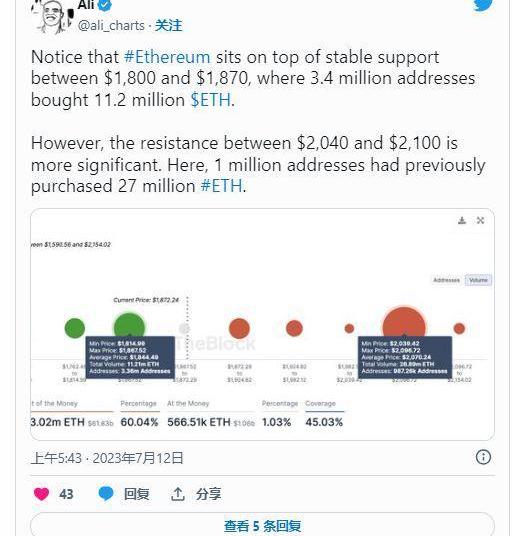Open the tweet timestamp 2023年7月12日
This screenshot has width=522, height=536.
pyautogui.click(x=138, y=458)
